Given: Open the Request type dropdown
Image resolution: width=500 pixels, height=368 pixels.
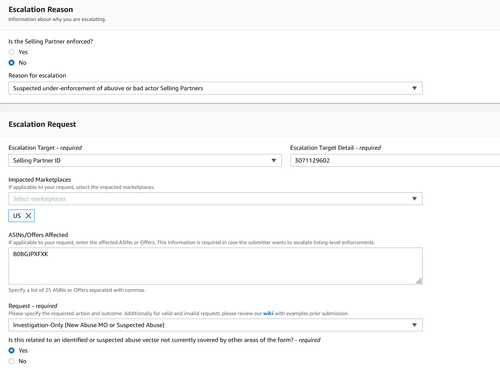Looking at the screenshot, I should [x=215, y=325].
